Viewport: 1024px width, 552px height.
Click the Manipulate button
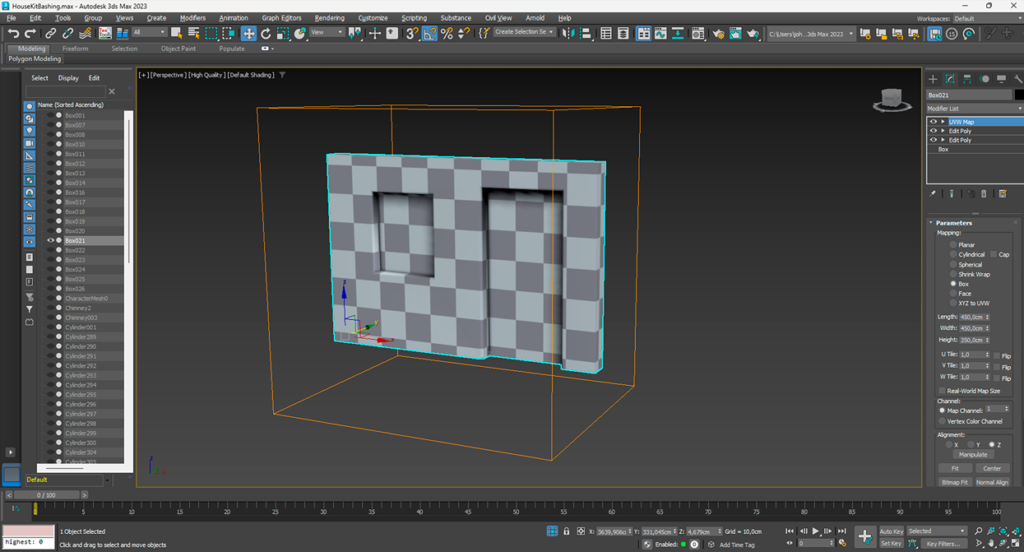click(x=972, y=454)
